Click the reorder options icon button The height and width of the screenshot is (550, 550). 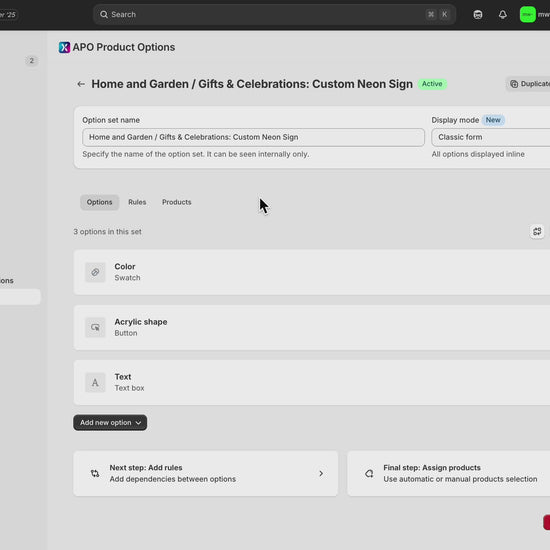coord(537,232)
